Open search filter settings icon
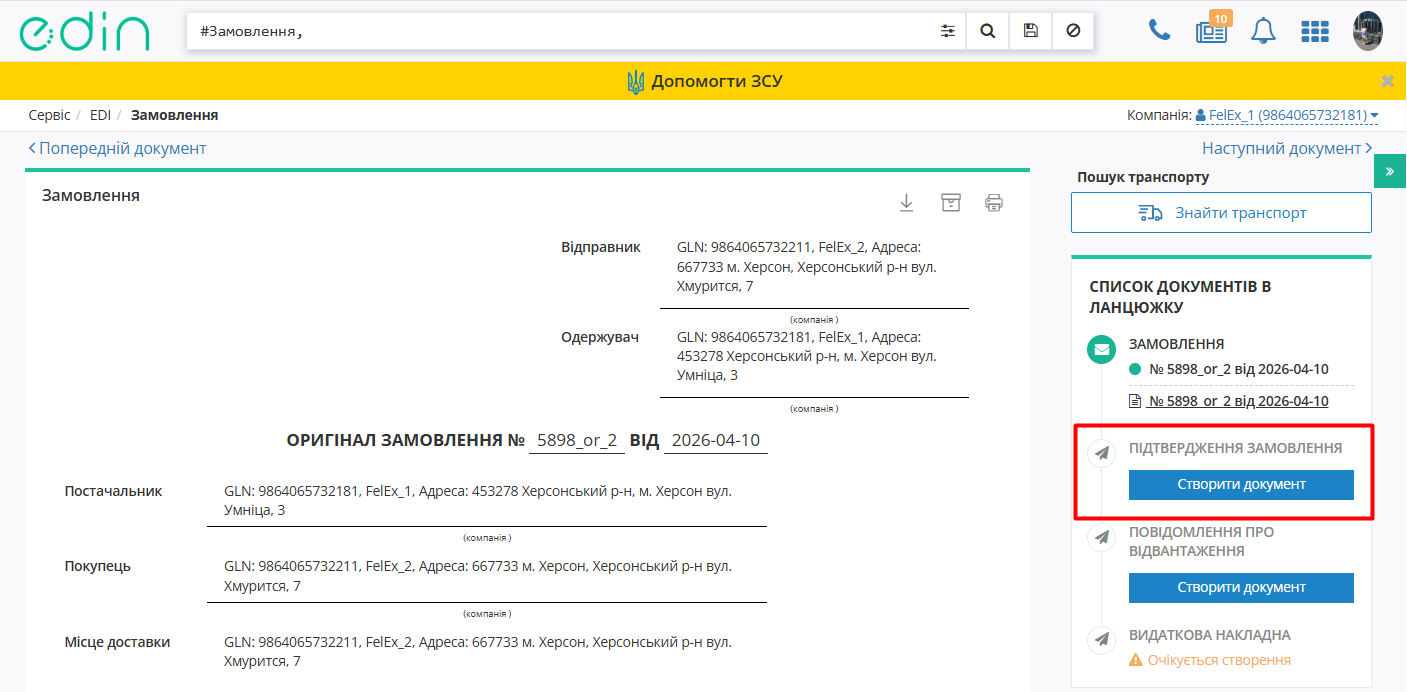This screenshot has height=692, width=1407. pyautogui.click(x=948, y=31)
